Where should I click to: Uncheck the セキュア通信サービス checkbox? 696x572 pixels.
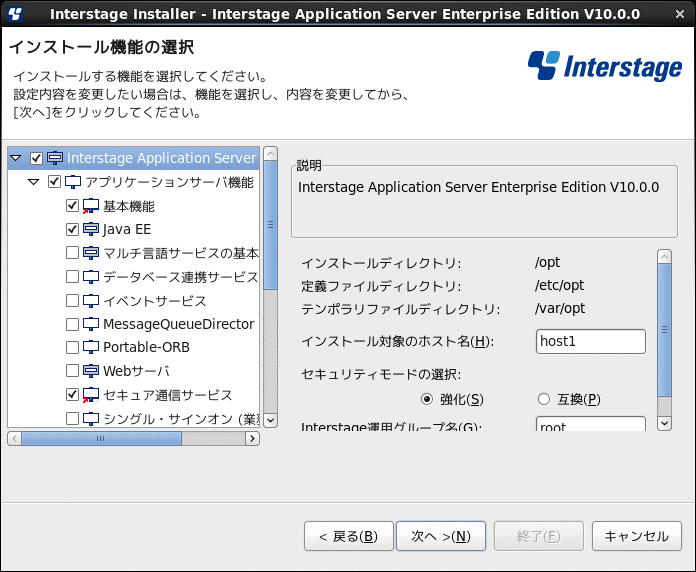(72, 394)
